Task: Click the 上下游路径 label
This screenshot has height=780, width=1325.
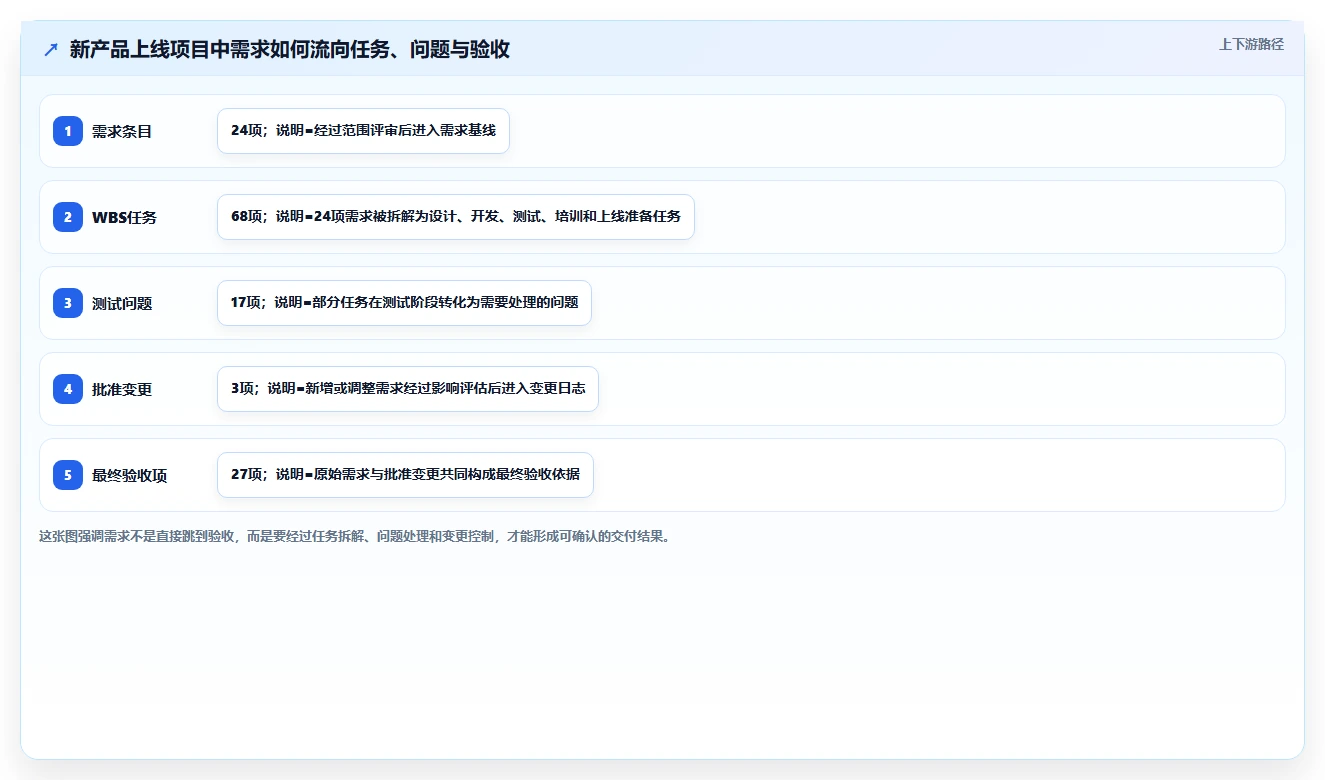Action: [x=1251, y=44]
